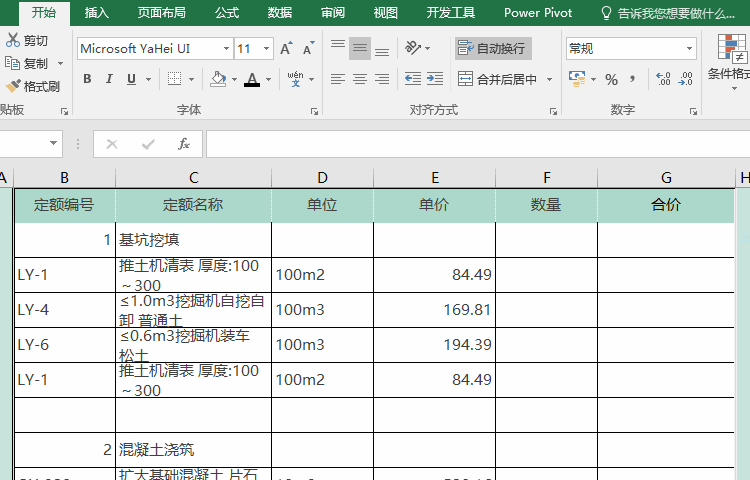Open number format dropdown 常规

pos(689,48)
